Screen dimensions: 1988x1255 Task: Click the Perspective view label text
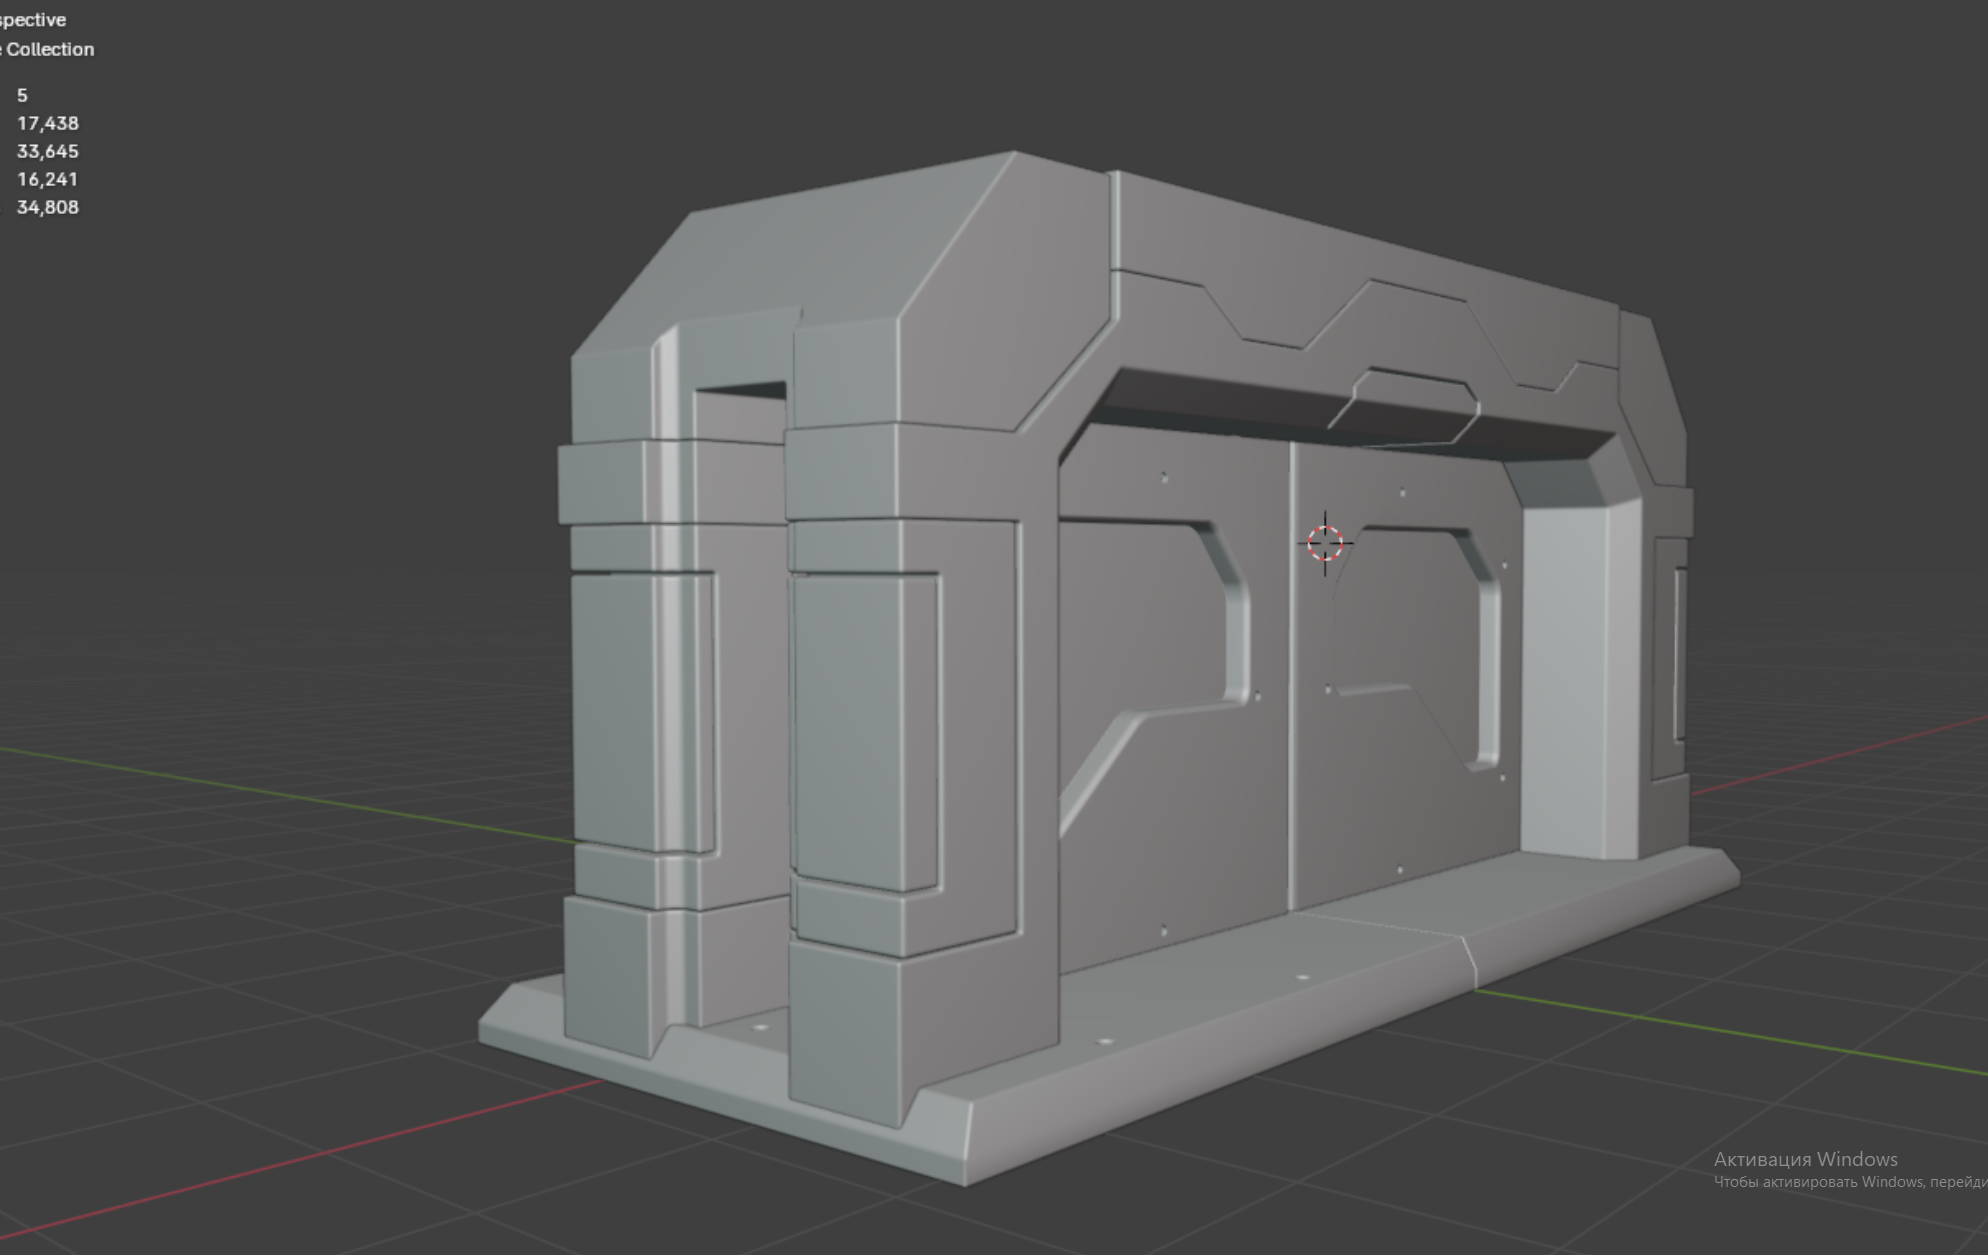click(32, 19)
